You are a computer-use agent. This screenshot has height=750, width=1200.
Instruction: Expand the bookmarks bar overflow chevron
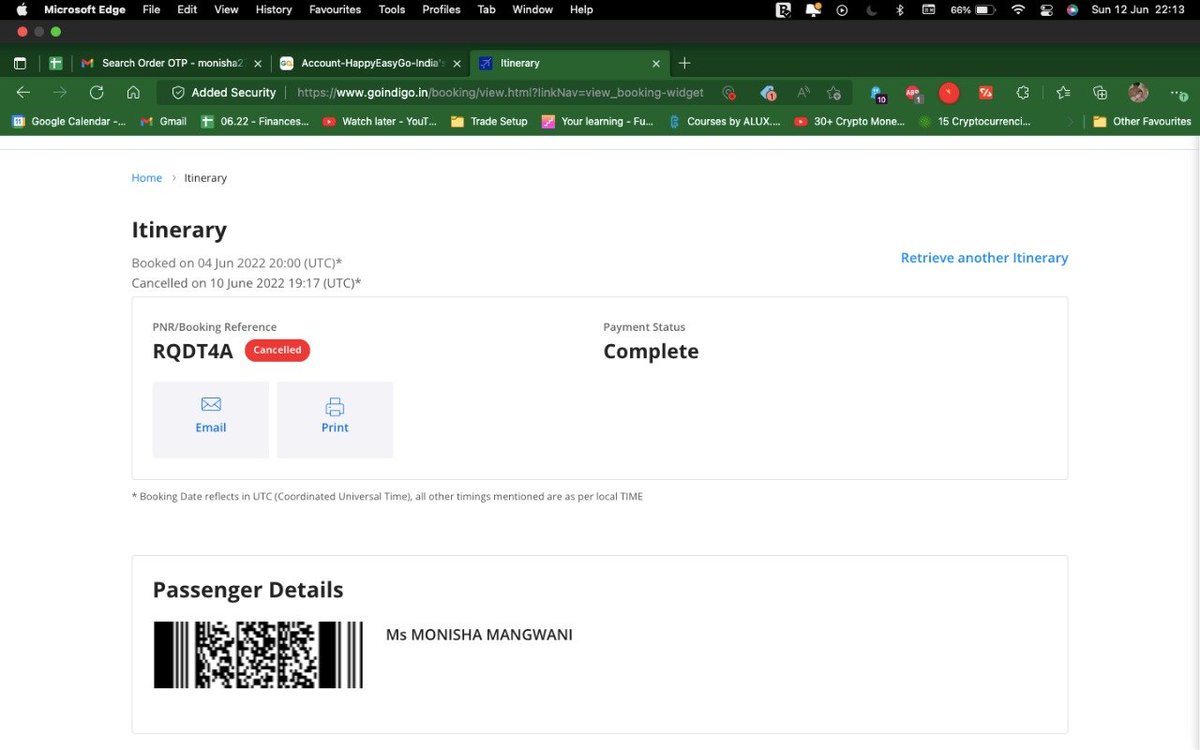tap(1071, 121)
